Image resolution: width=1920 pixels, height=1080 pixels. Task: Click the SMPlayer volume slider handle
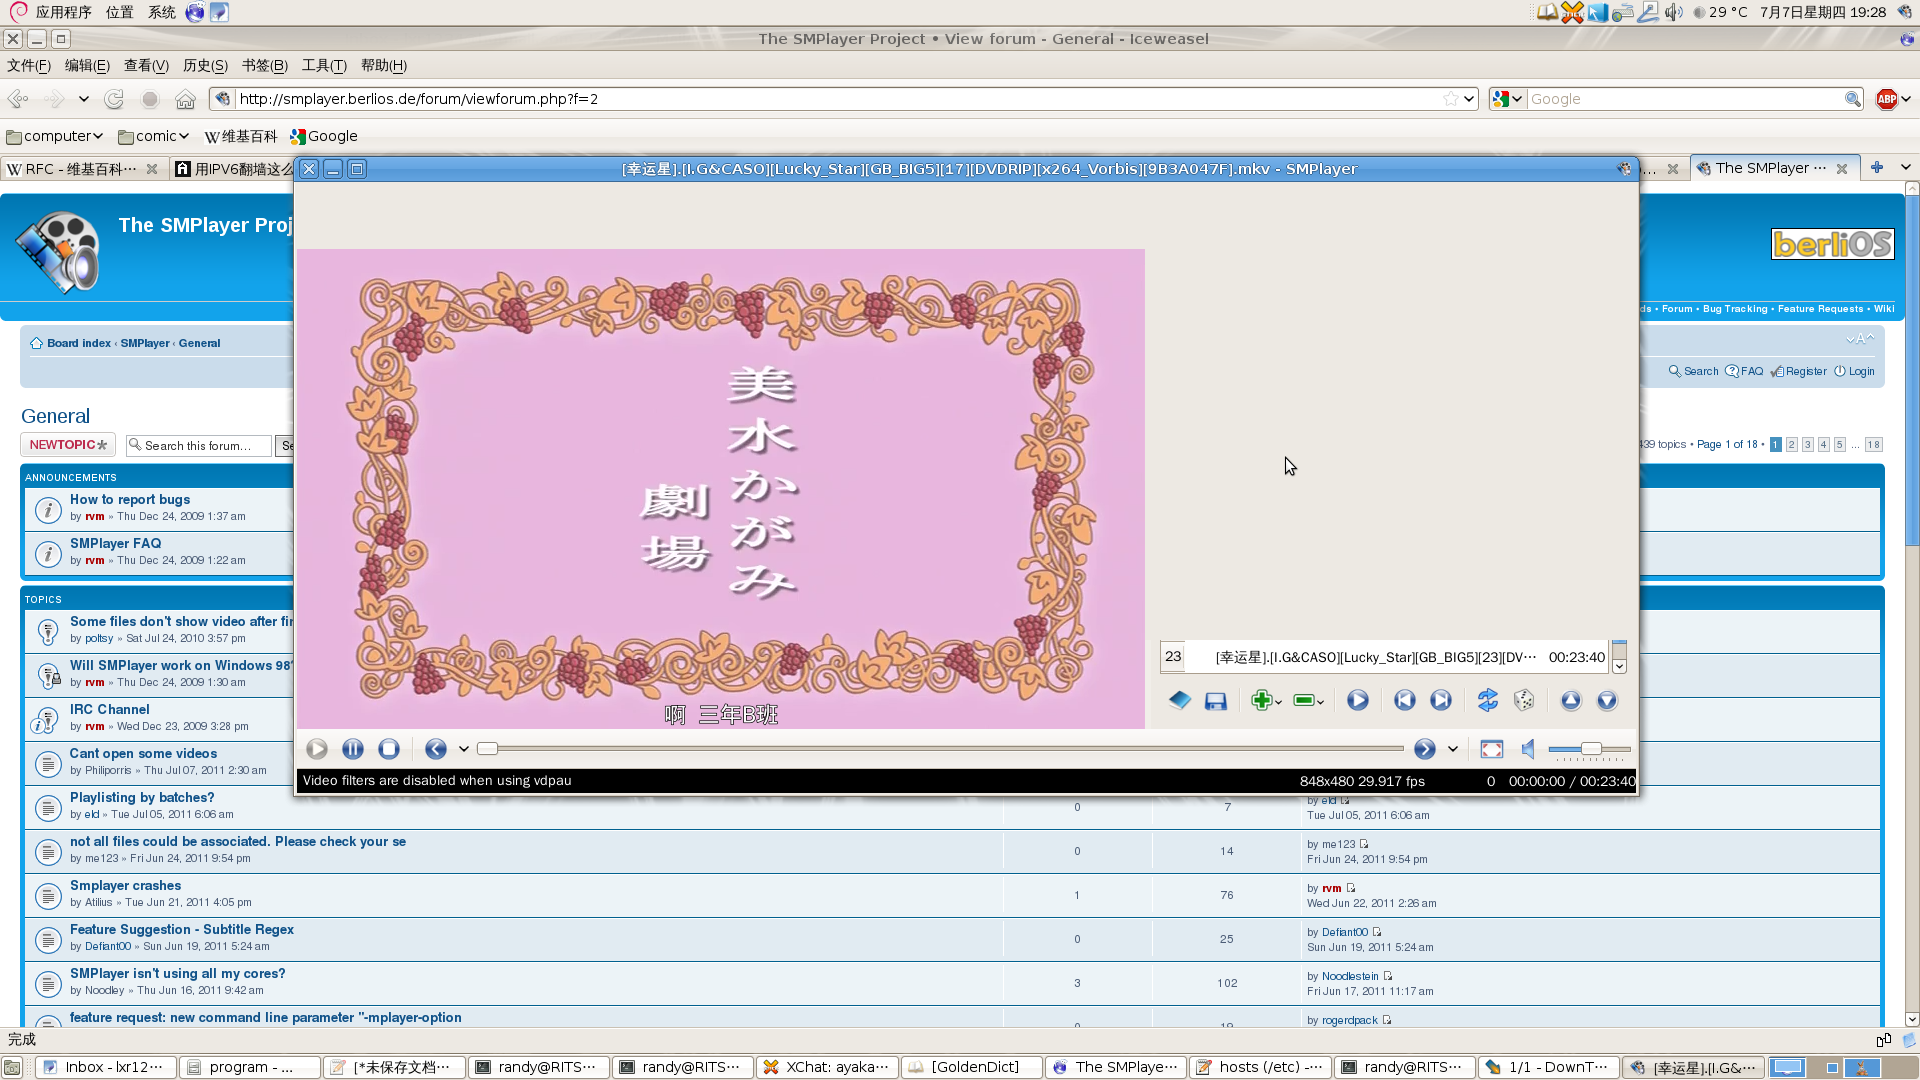[x=1591, y=749]
